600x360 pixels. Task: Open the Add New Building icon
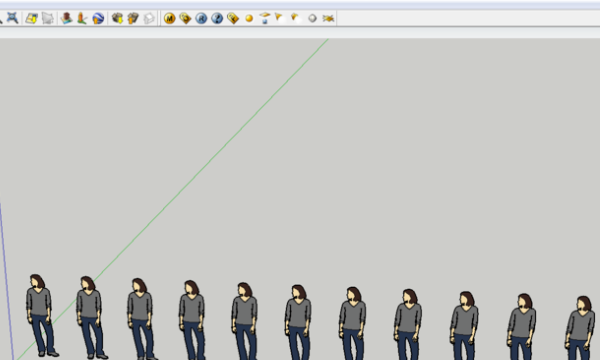tap(67, 18)
